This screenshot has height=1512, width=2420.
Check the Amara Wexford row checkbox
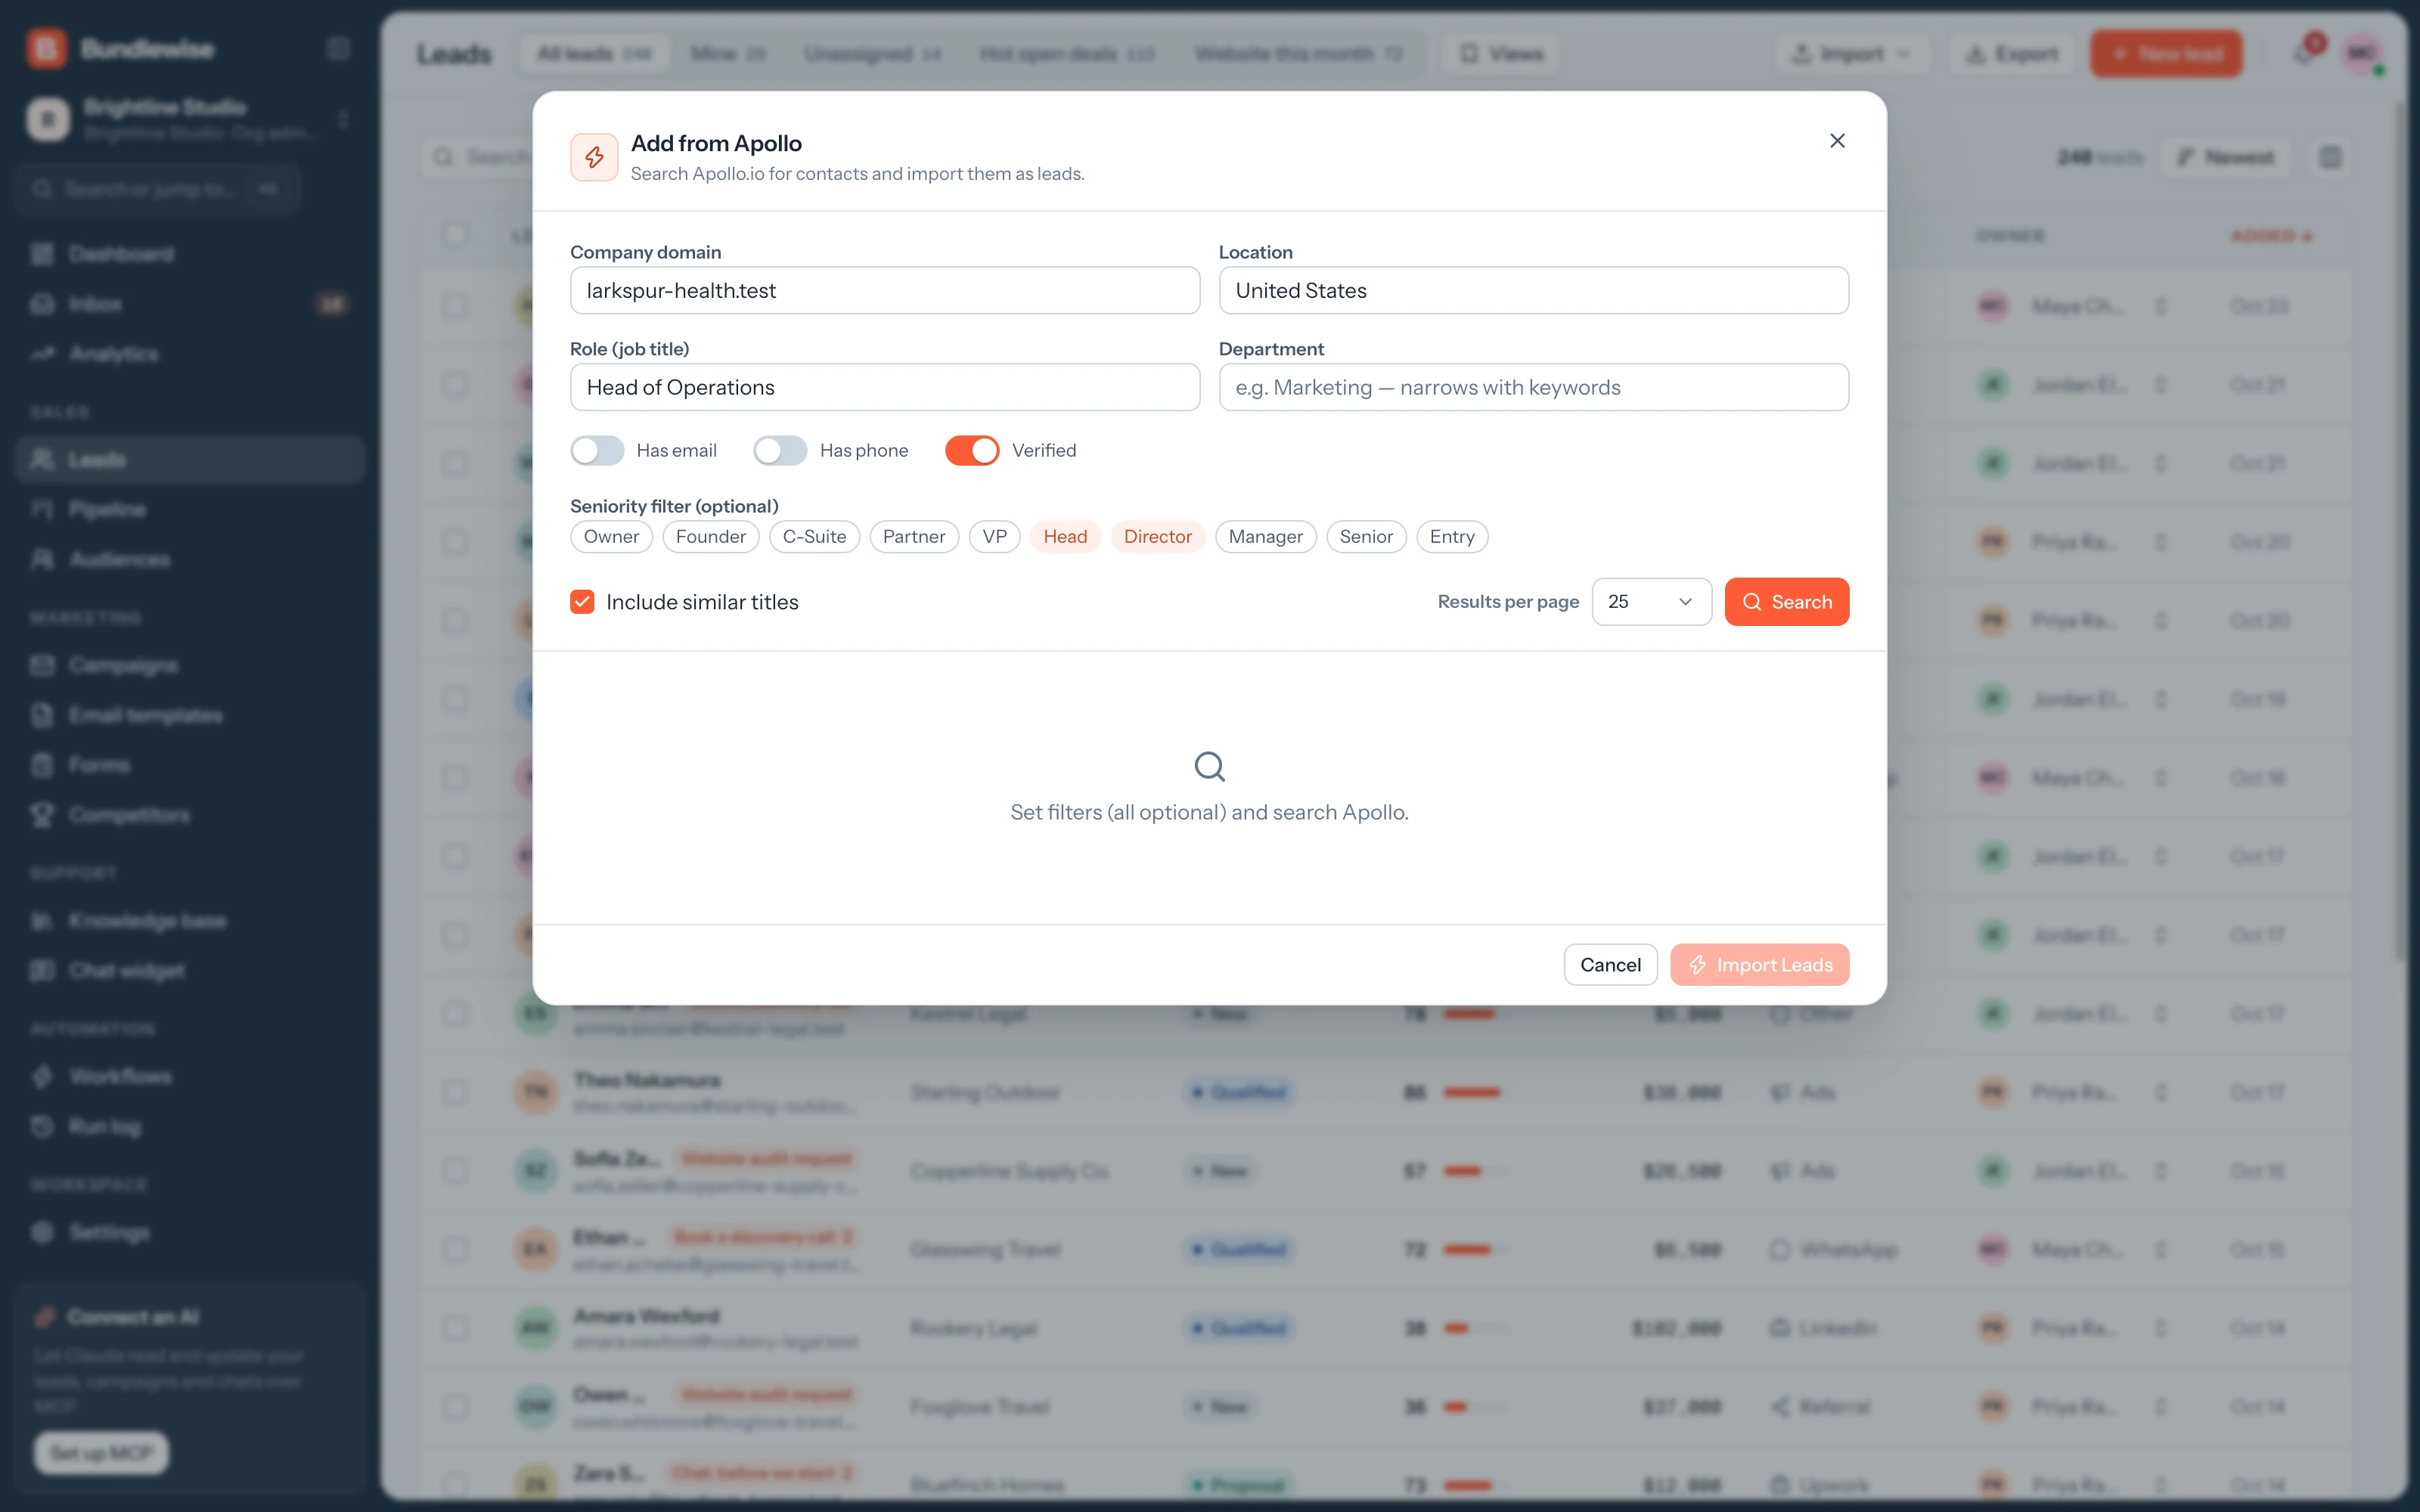tap(455, 1328)
